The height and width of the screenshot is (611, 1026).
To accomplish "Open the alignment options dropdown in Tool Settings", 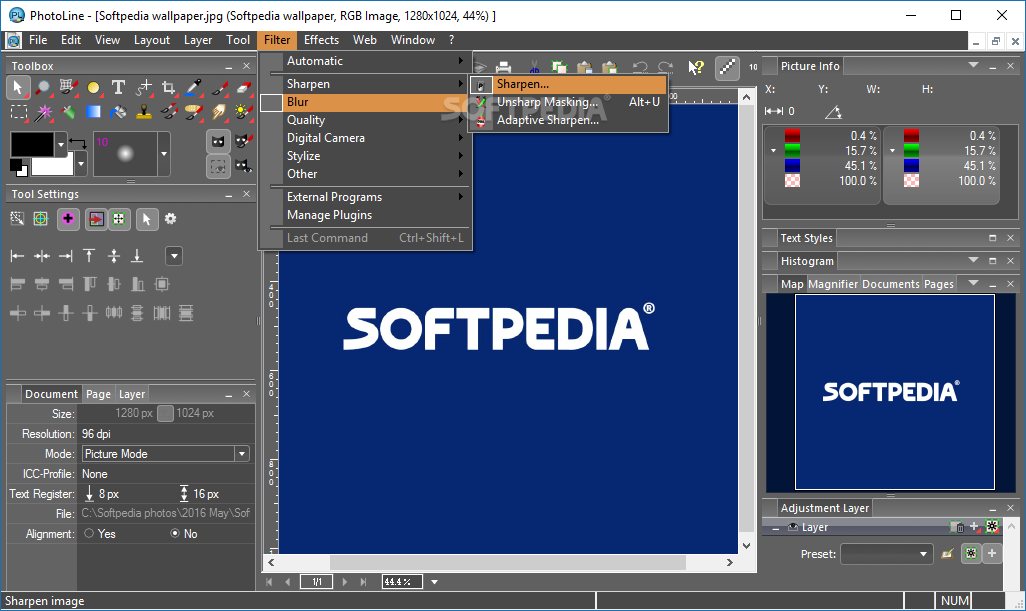I will (174, 256).
